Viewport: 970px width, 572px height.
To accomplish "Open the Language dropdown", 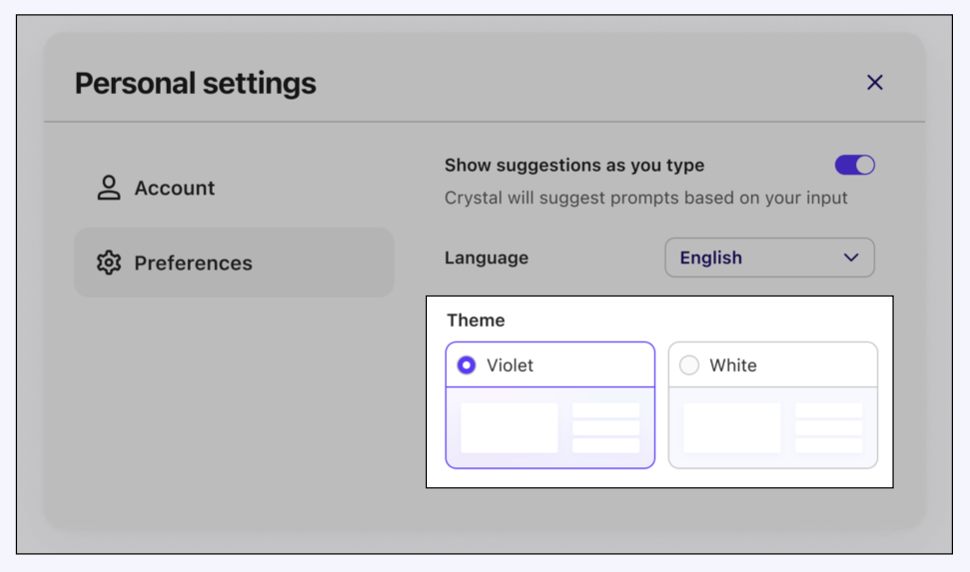I will pos(769,258).
